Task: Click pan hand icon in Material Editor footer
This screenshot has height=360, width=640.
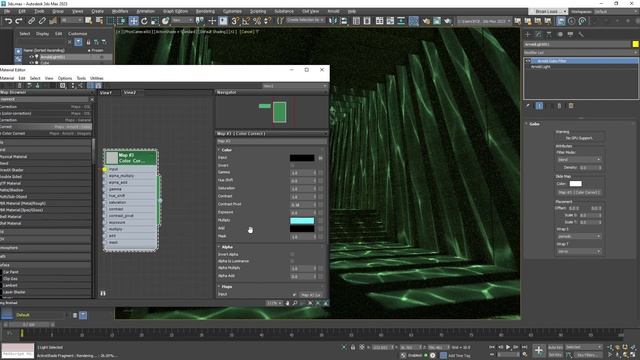Action: tap(287, 303)
